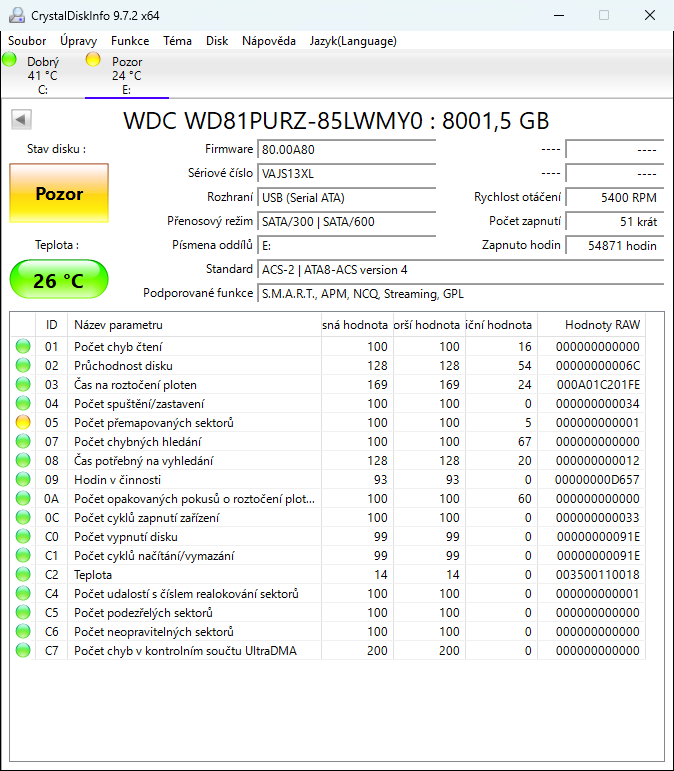
Task: Click raw value 000A01C201FE
Action: [x=598, y=385]
